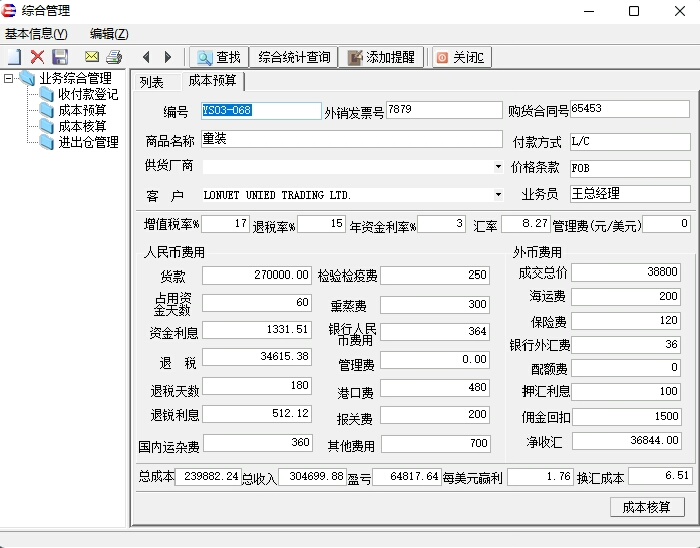The image size is (700, 548).
Task: Open the 基本信息 menu
Action: (36, 34)
